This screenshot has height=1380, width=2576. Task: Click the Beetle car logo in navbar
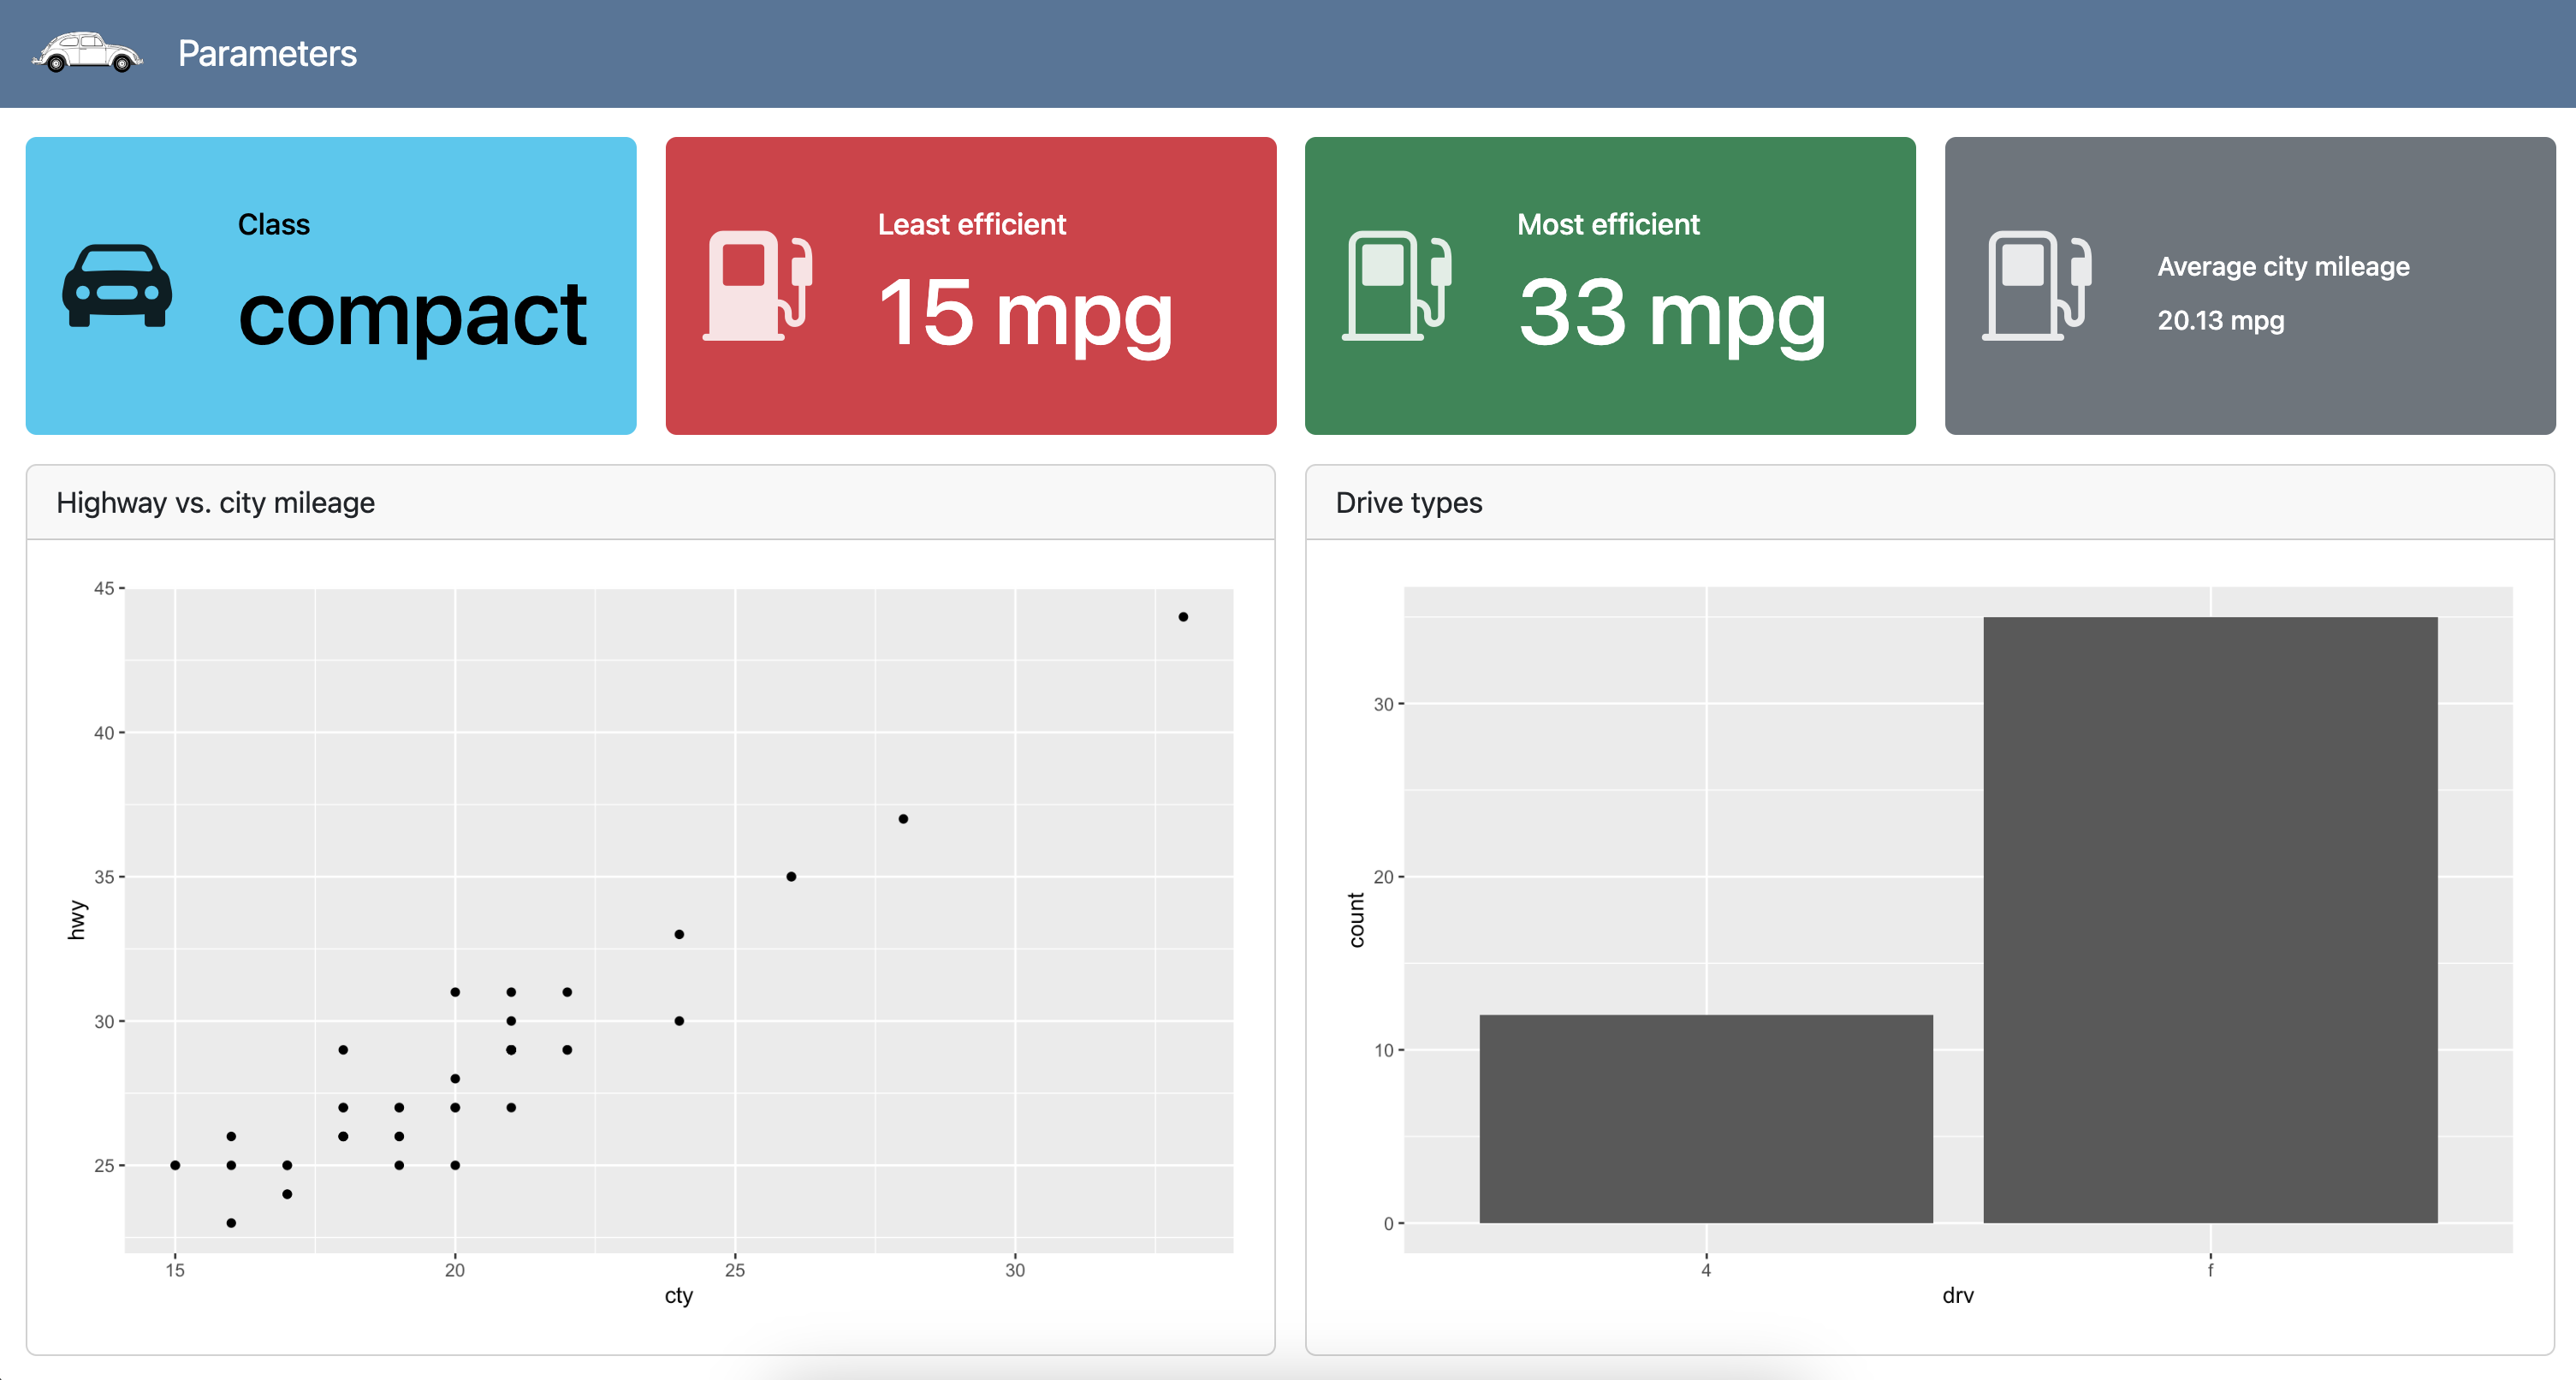(87, 53)
